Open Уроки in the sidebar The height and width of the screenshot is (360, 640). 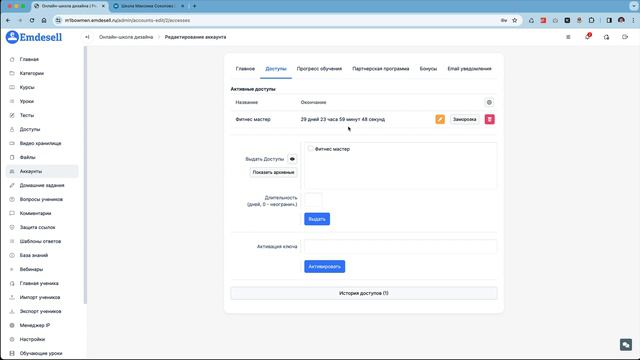coord(27,101)
